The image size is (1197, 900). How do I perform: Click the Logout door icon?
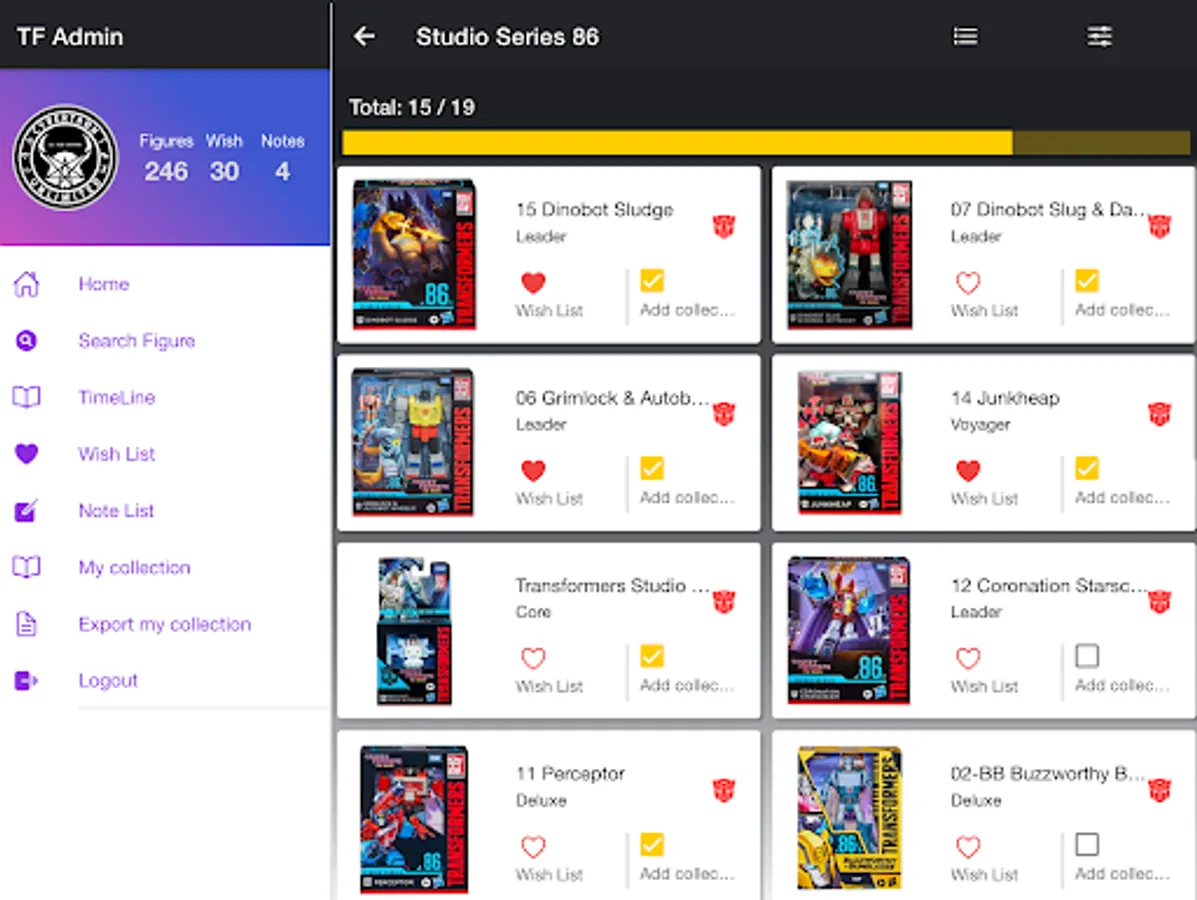tap(26, 680)
